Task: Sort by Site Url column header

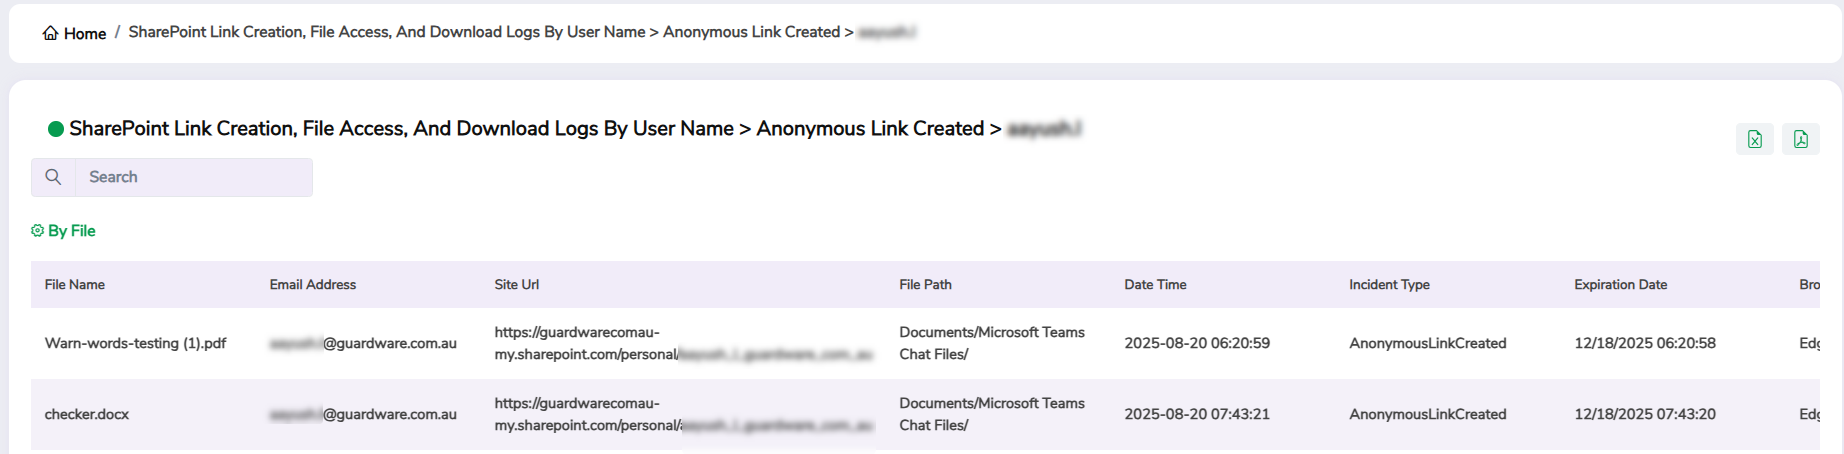Action: tap(516, 285)
